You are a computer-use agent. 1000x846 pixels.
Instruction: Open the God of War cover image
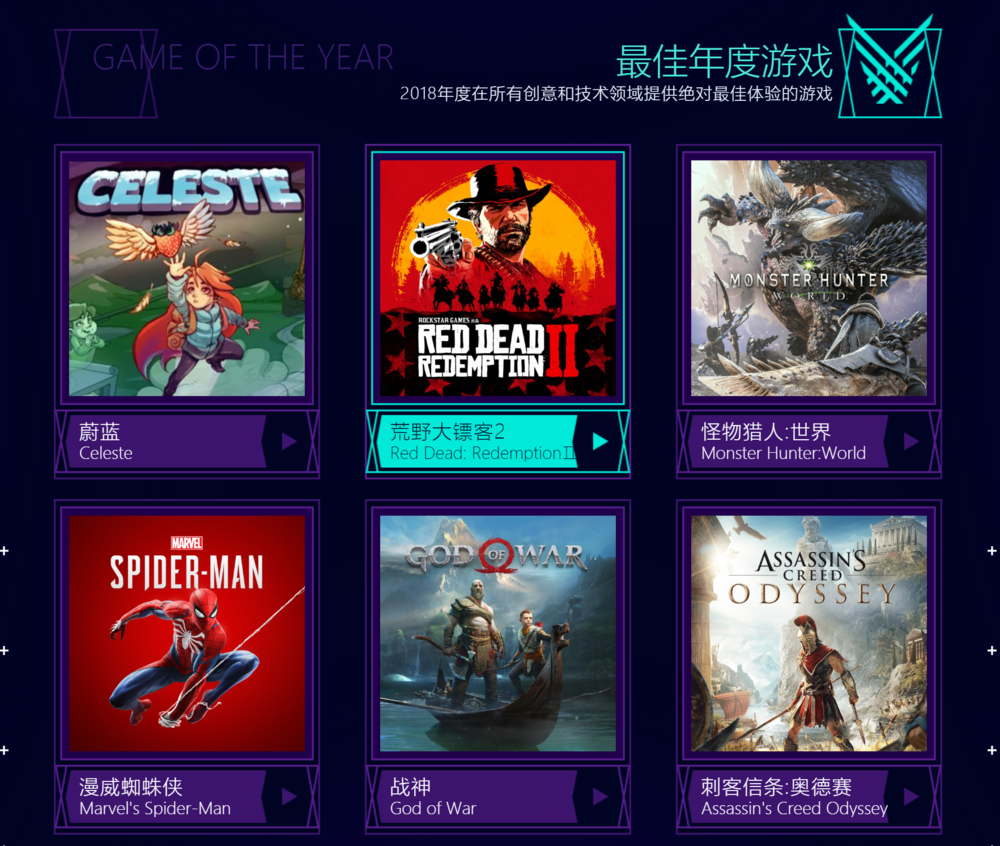[x=498, y=633]
